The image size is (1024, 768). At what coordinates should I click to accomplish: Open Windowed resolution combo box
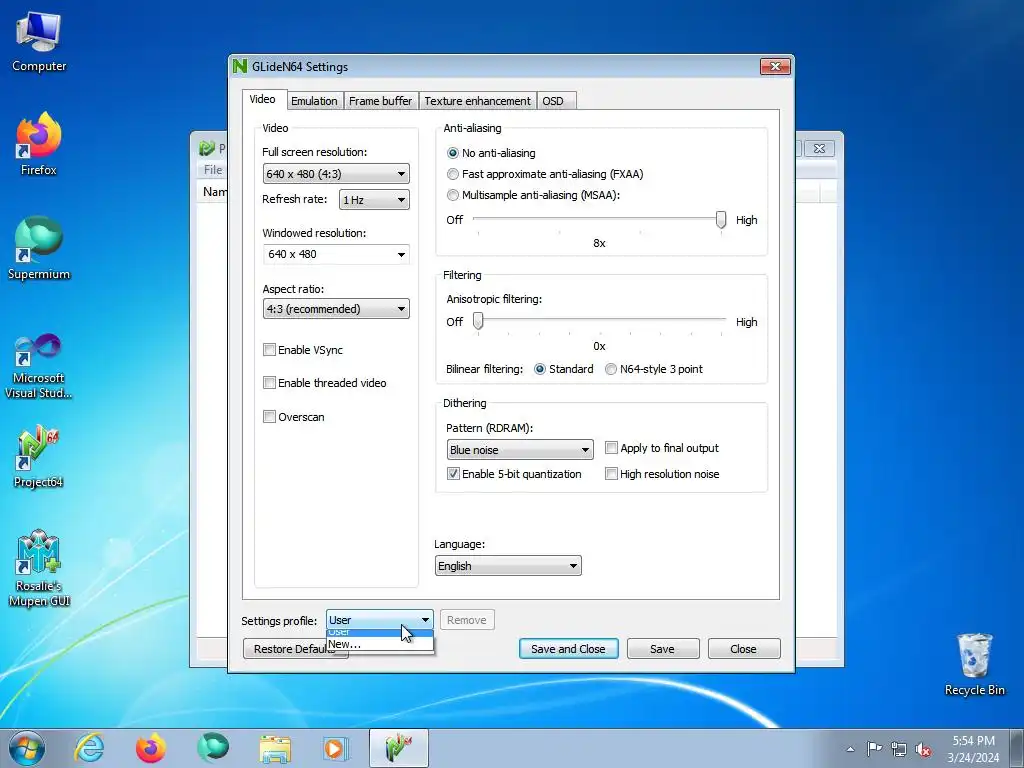[x=336, y=254]
